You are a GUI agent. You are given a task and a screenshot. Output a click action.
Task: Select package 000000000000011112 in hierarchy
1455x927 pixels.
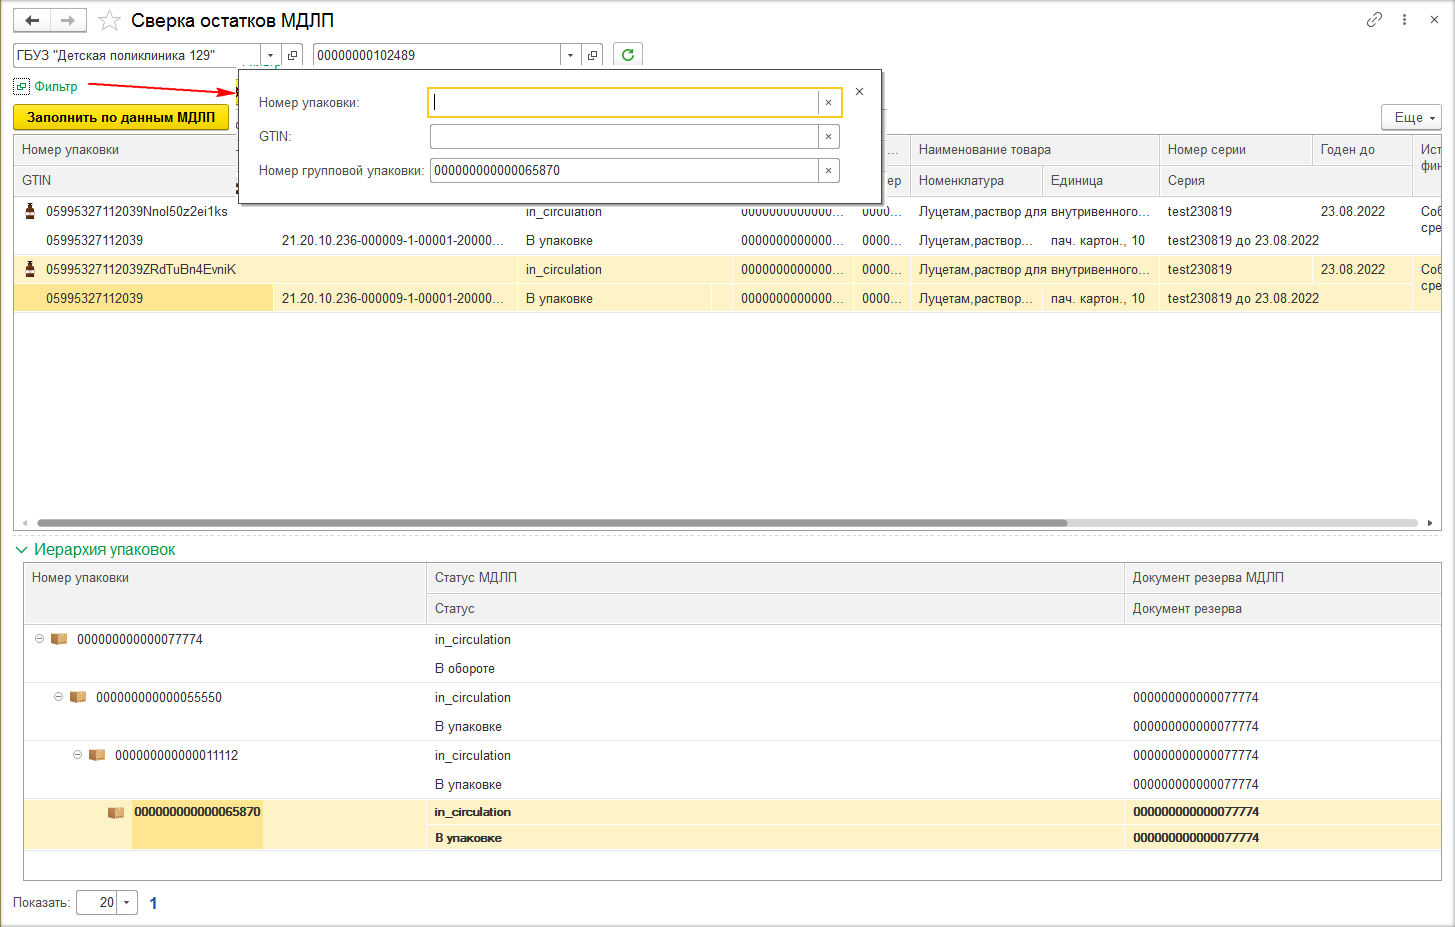(177, 755)
